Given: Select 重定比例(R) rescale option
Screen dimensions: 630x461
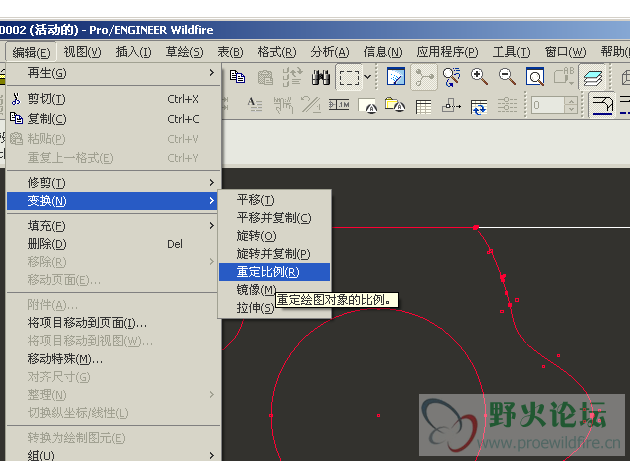Looking at the screenshot, I should [274, 272].
